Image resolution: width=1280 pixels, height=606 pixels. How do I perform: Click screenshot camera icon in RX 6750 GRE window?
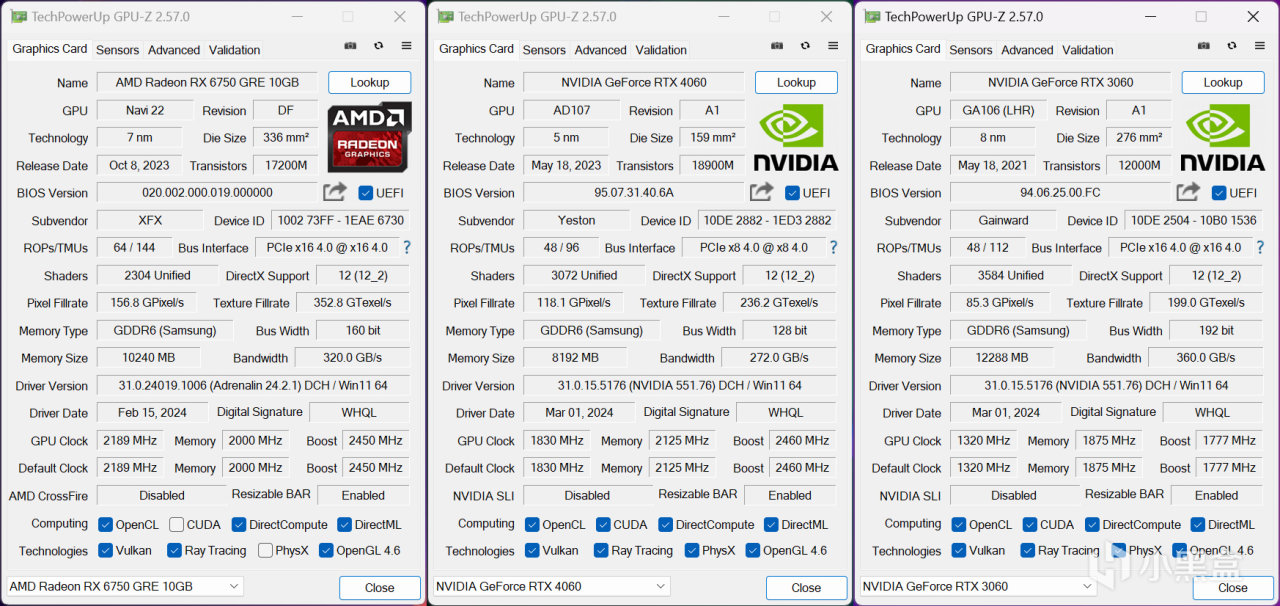(350, 46)
